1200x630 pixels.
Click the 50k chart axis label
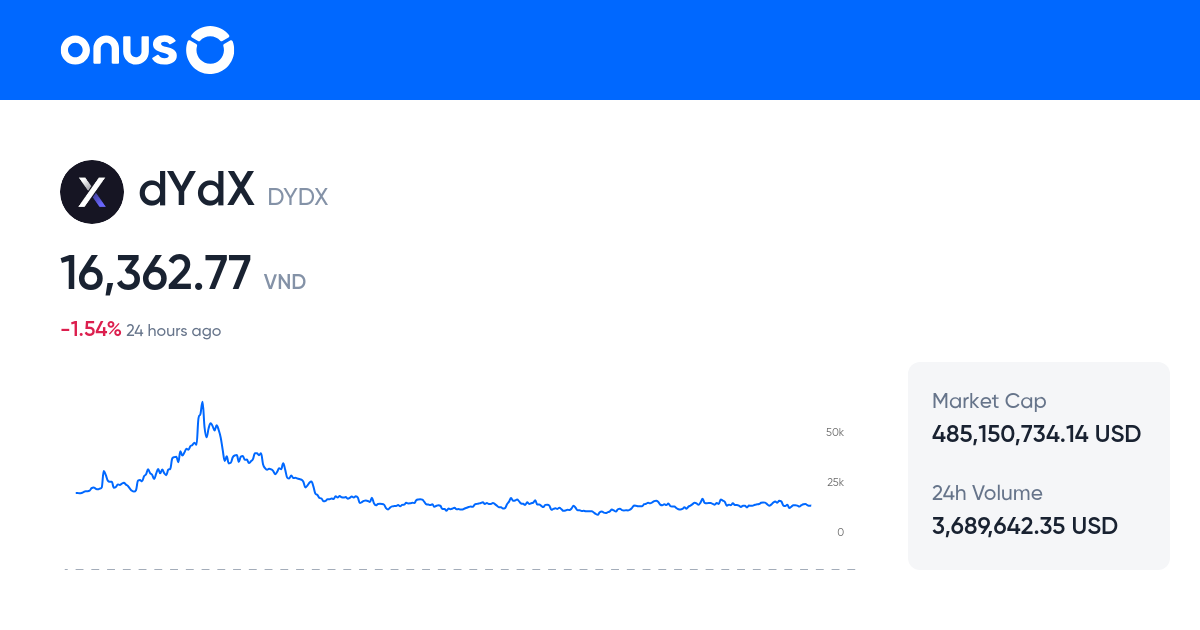point(835,432)
